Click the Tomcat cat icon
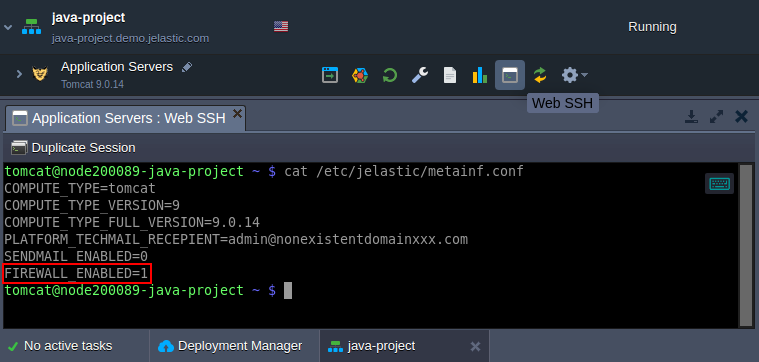759x362 pixels. pos(40,74)
